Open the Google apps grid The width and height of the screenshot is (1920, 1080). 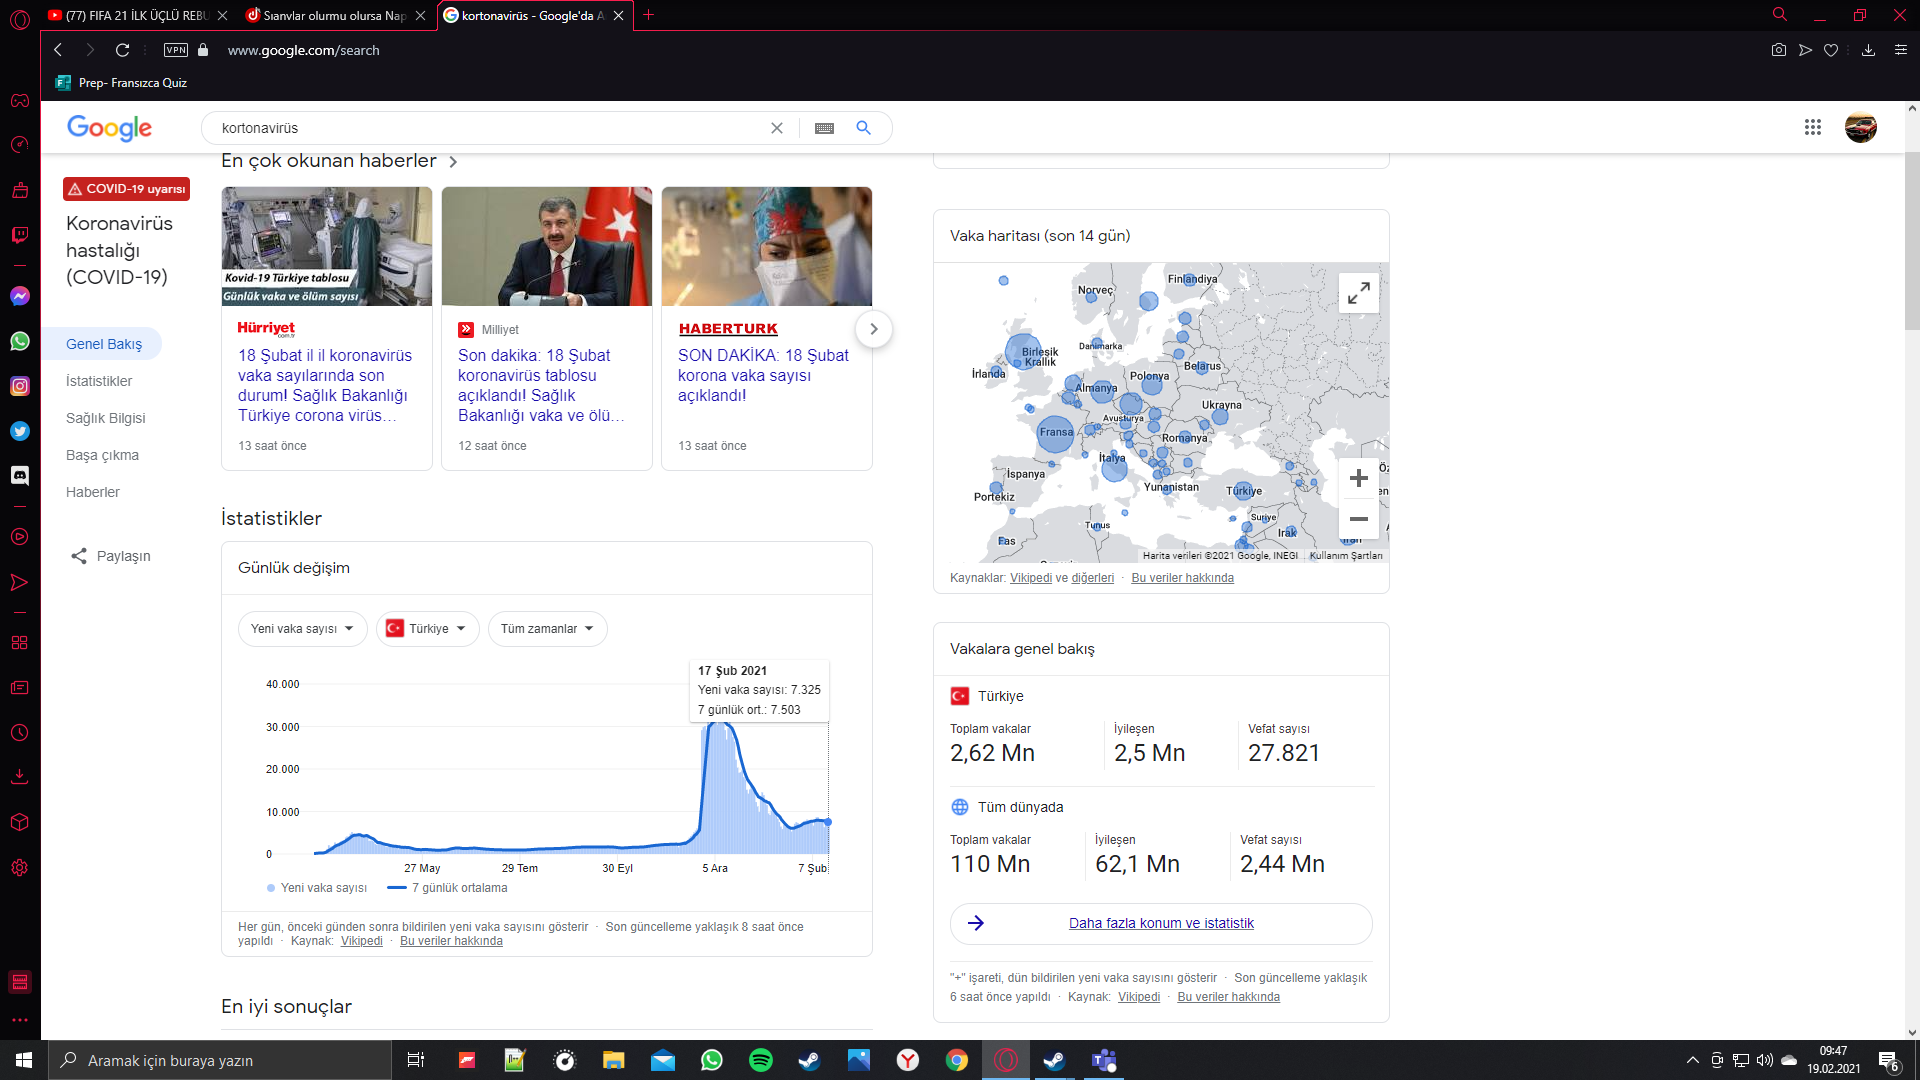click(1813, 127)
